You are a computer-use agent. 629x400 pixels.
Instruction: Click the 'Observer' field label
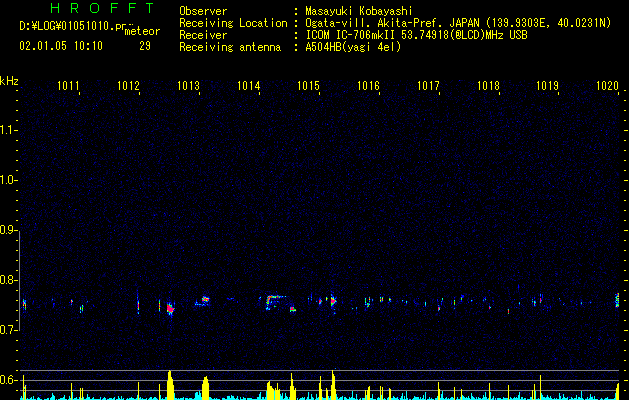(203, 11)
